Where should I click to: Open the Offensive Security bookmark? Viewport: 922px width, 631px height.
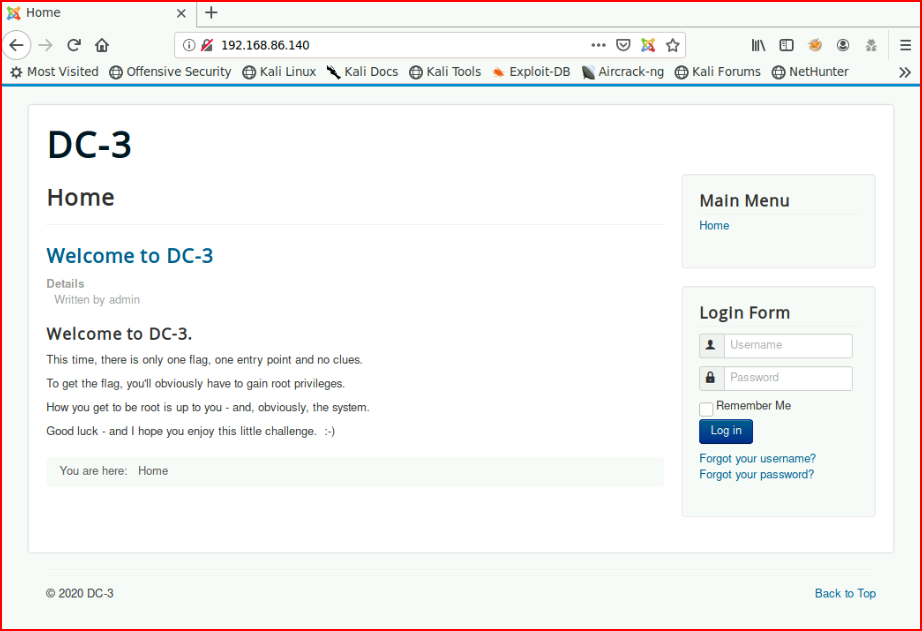171,72
